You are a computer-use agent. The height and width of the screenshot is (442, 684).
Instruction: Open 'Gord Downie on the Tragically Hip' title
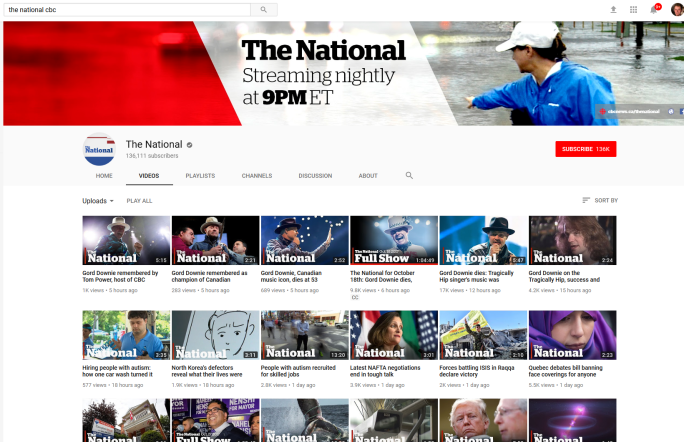(x=564, y=276)
